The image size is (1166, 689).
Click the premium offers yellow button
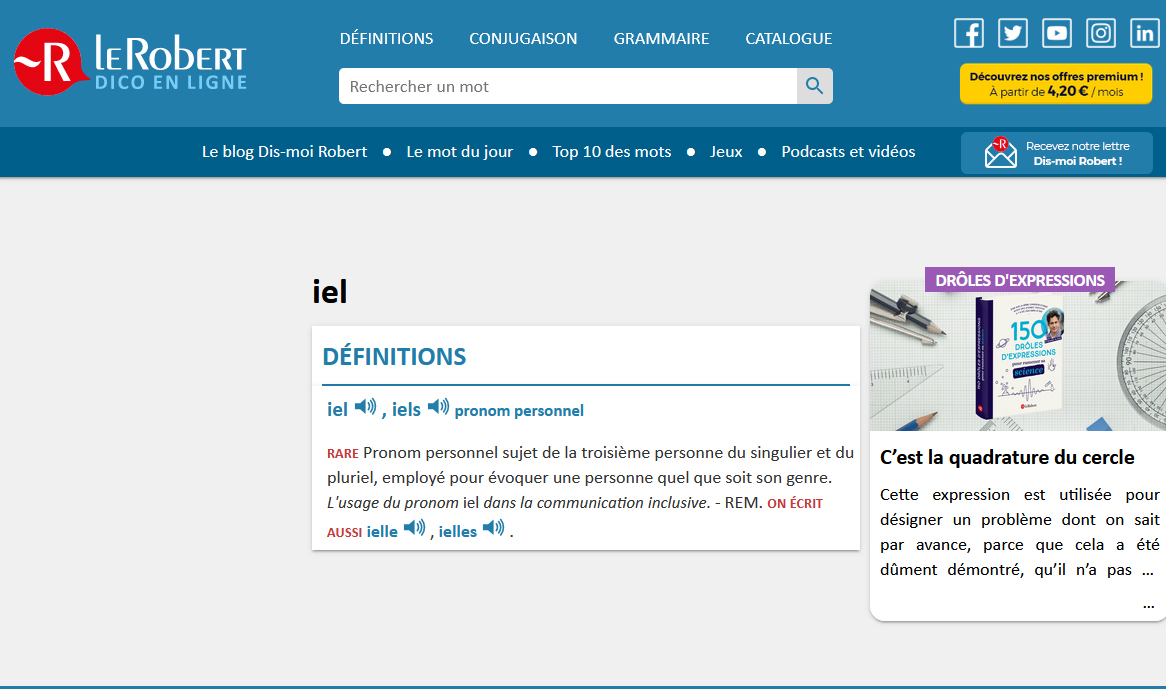point(1056,84)
